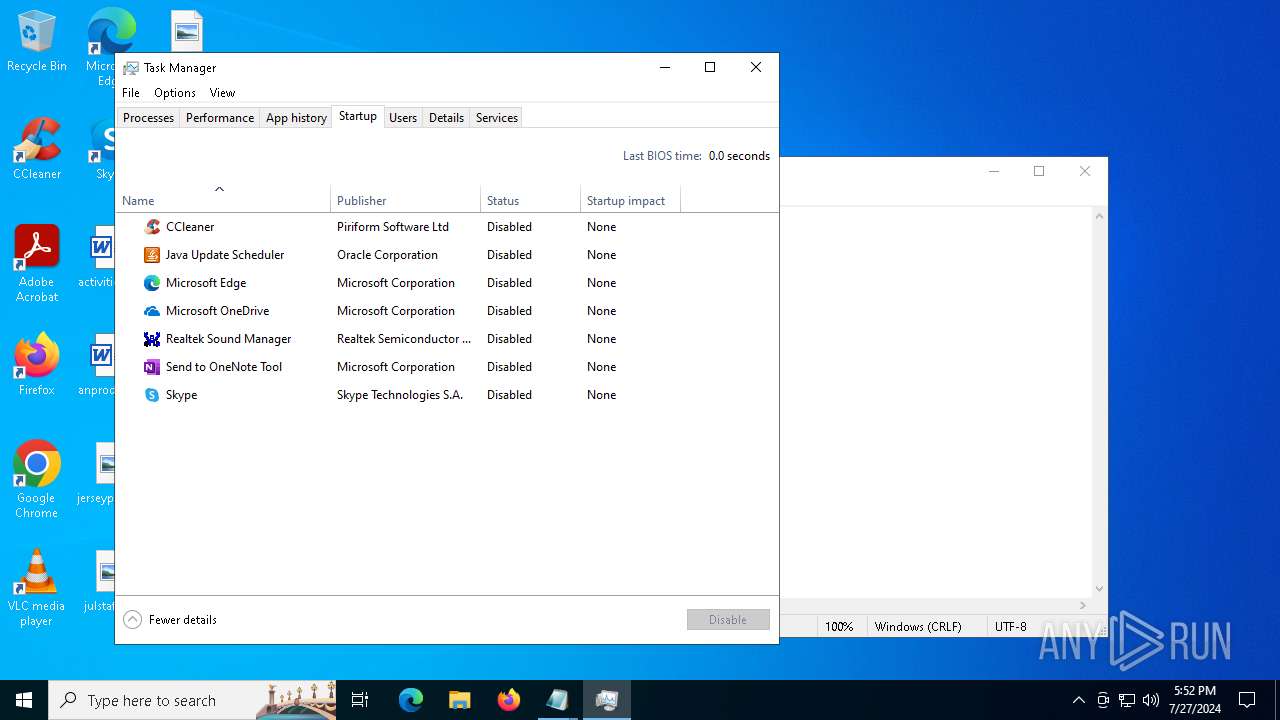Open CCleaner desktop shortcut
The width and height of the screenshot is (1280, 720).
point(37,149)
